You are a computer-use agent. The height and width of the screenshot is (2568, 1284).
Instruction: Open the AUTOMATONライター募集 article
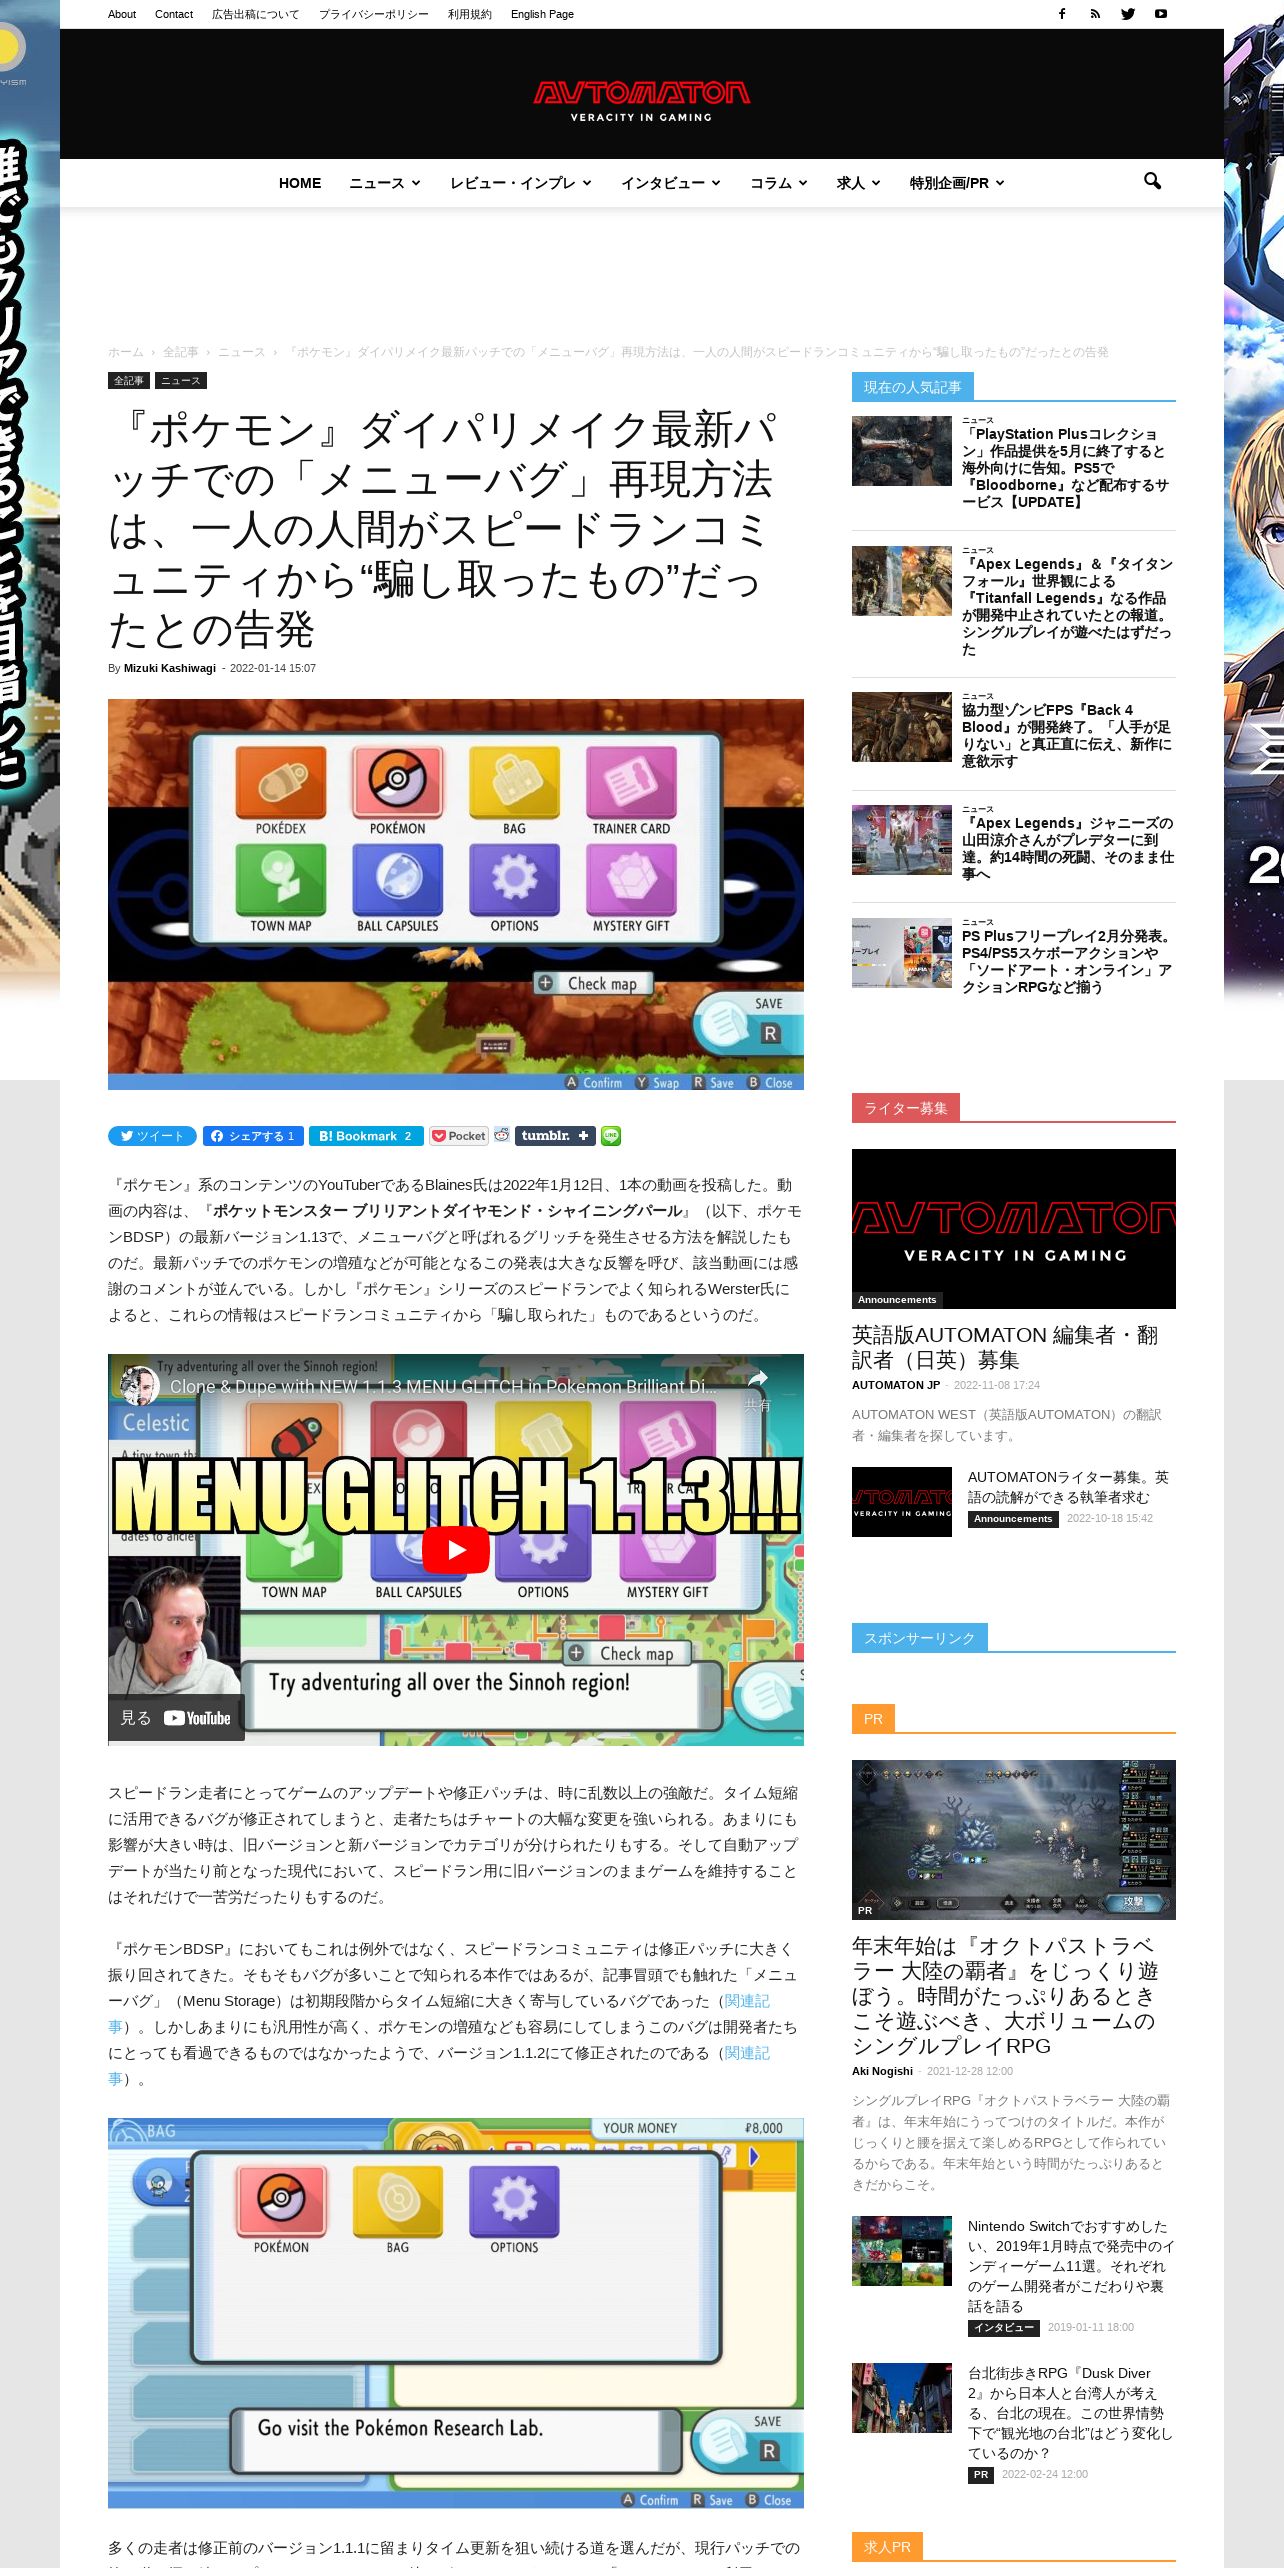click(1068, 1487)
